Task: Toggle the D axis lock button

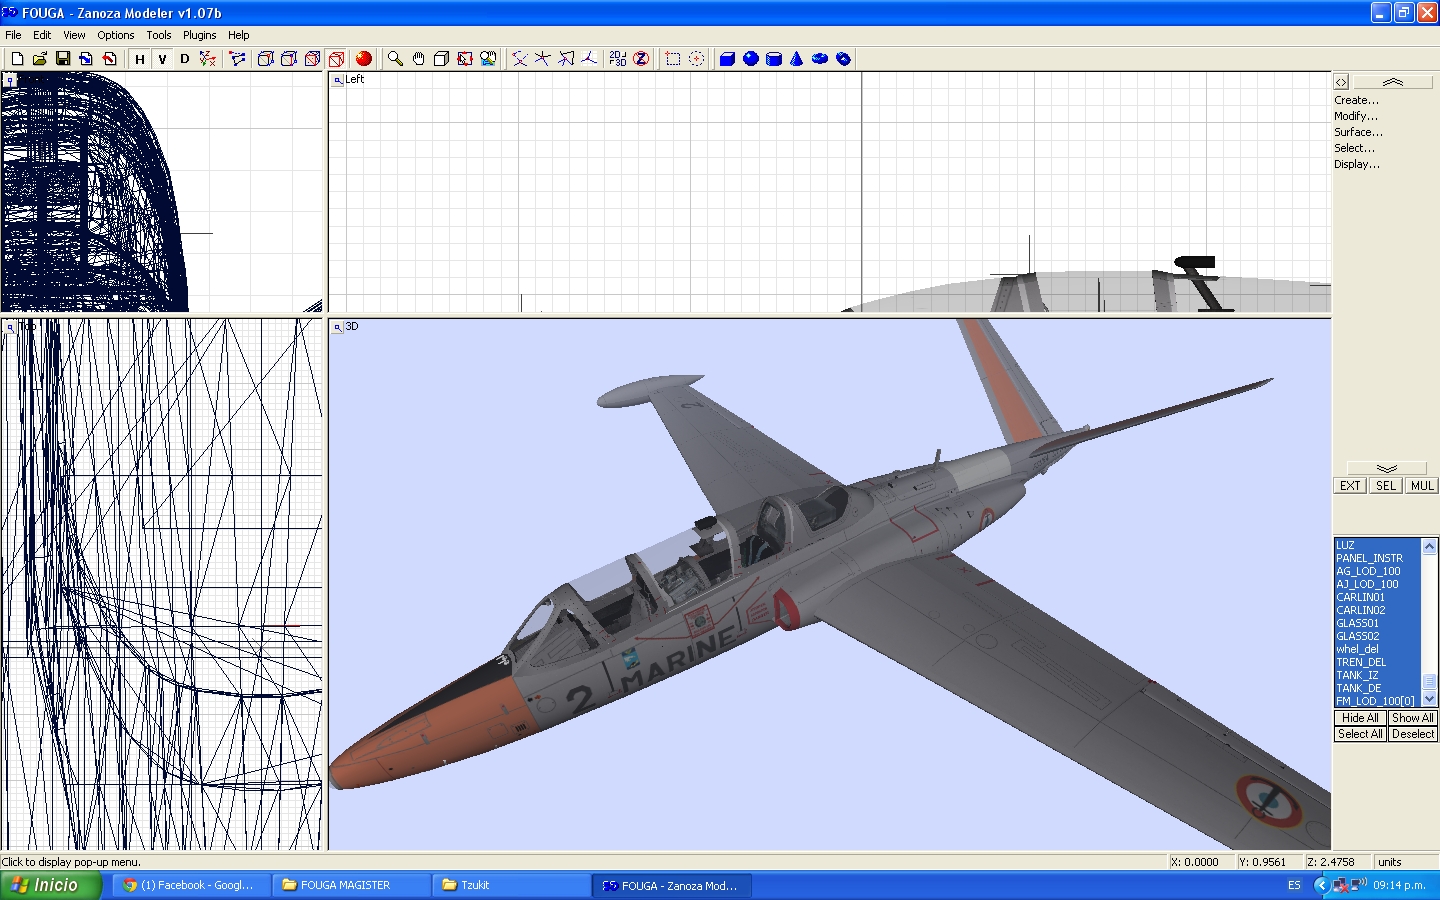Action: [x=184, y=59]
